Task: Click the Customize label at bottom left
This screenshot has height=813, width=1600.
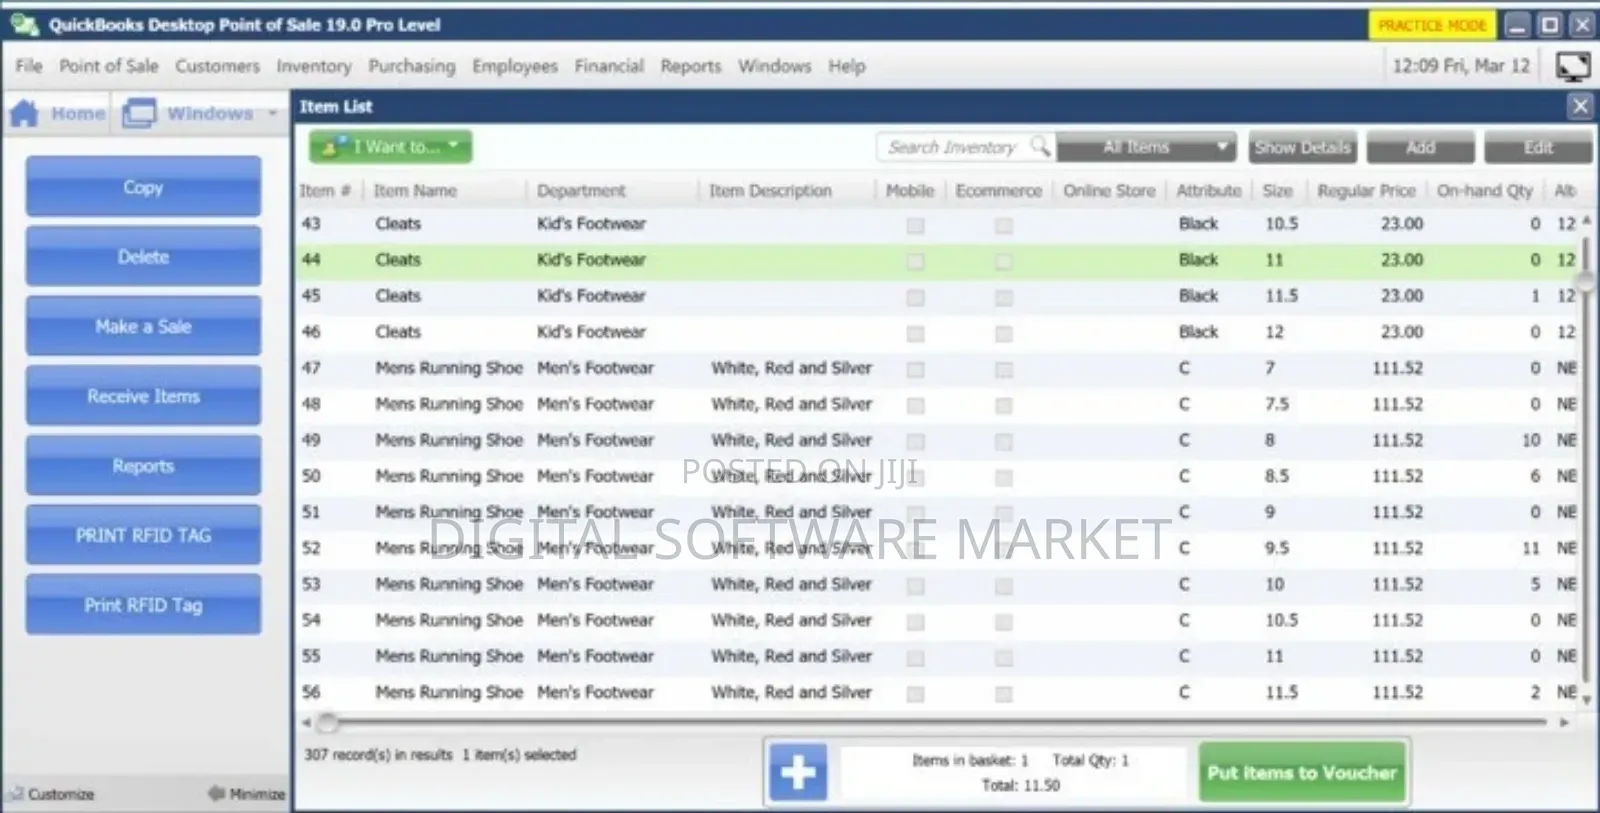Action: click(x=61, y=794)
